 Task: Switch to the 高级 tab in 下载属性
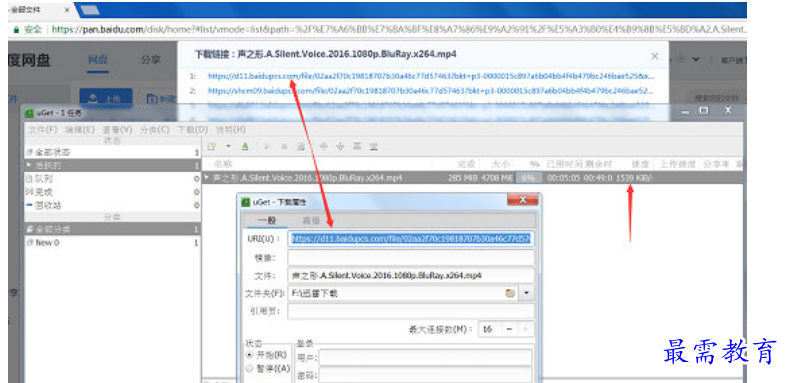coord(311,220)
